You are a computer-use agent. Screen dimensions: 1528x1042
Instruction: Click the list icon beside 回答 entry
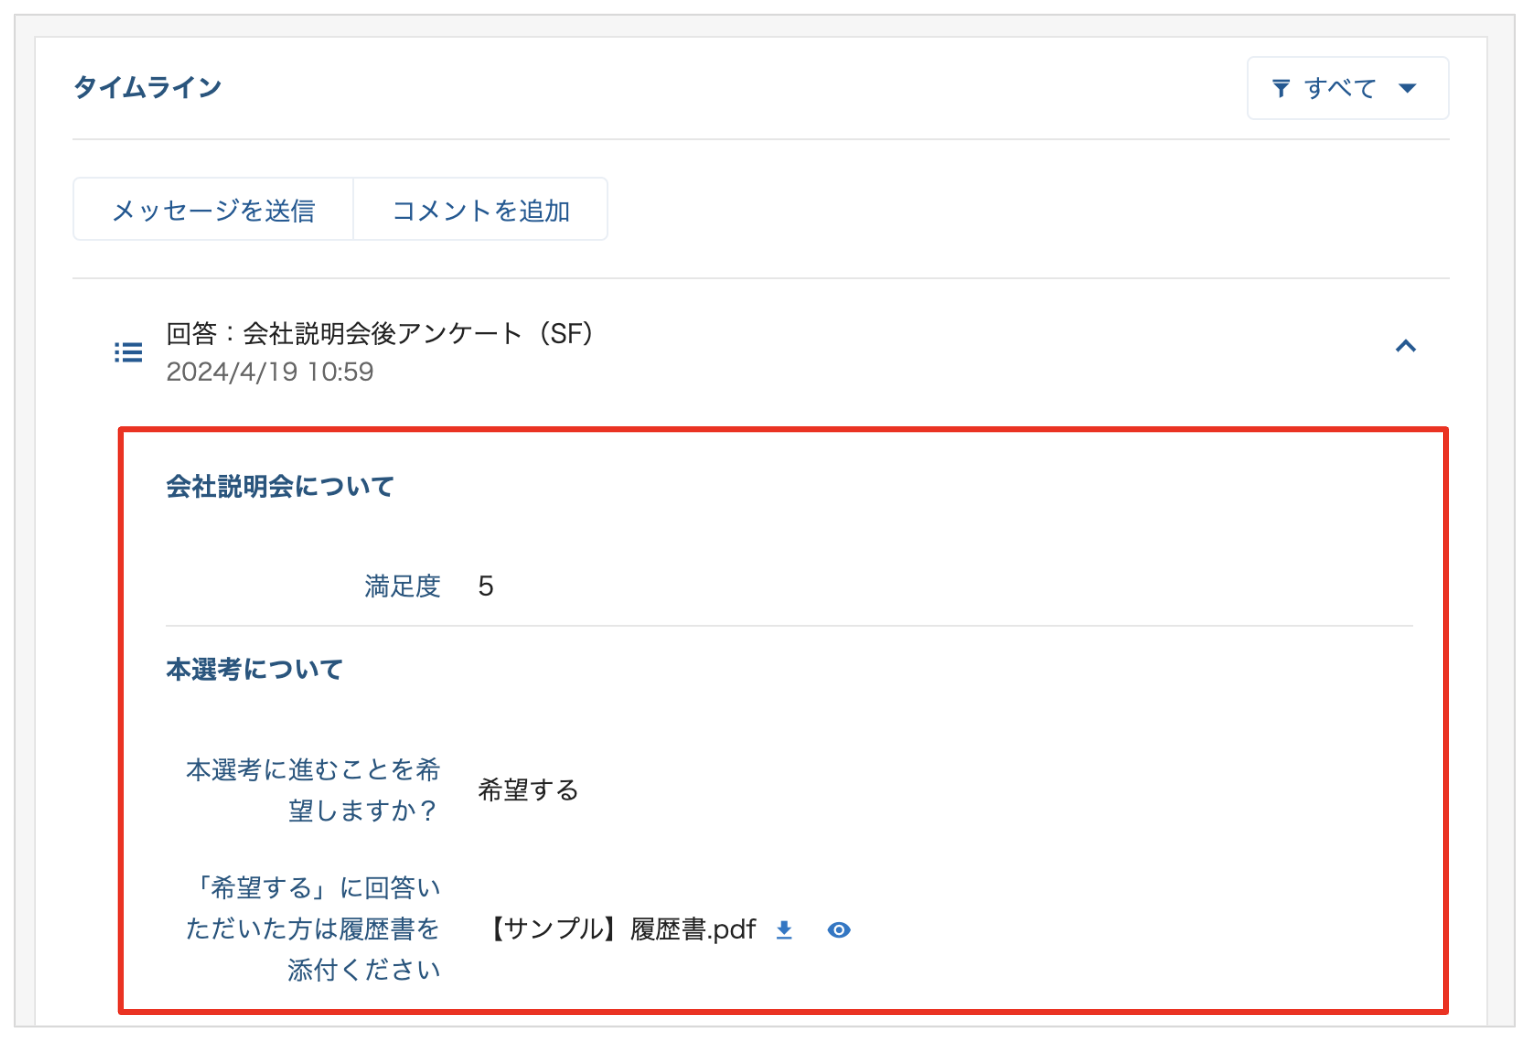pyautogui.click(x=128, y=352)
